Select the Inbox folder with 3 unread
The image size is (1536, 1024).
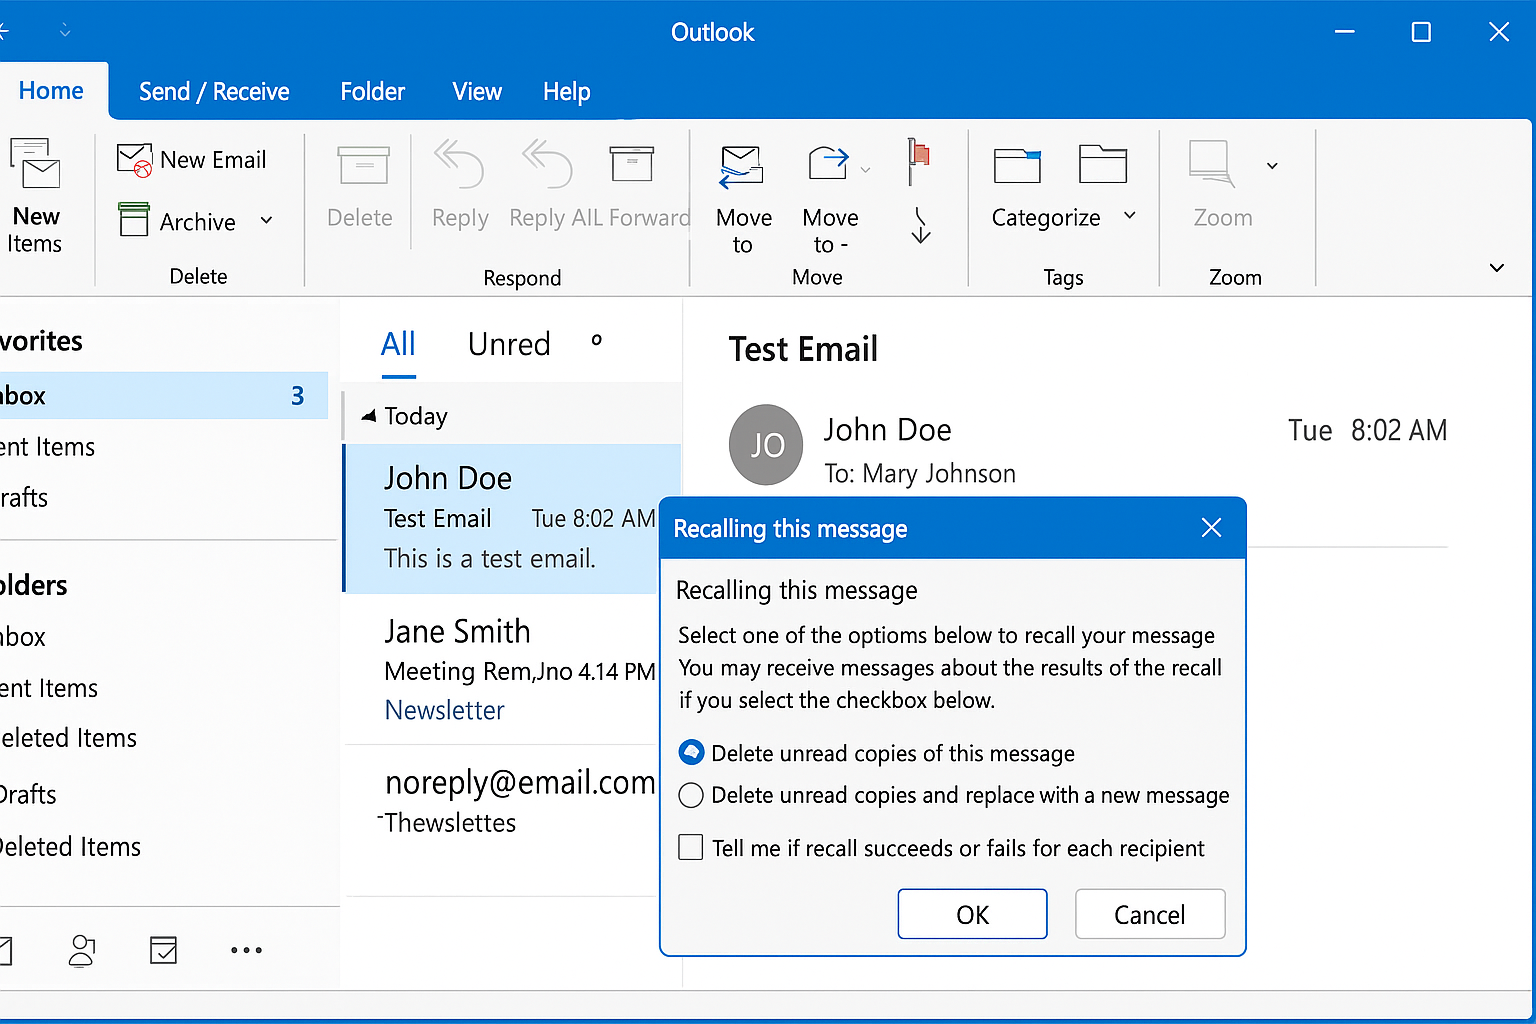tap(164, 395)
